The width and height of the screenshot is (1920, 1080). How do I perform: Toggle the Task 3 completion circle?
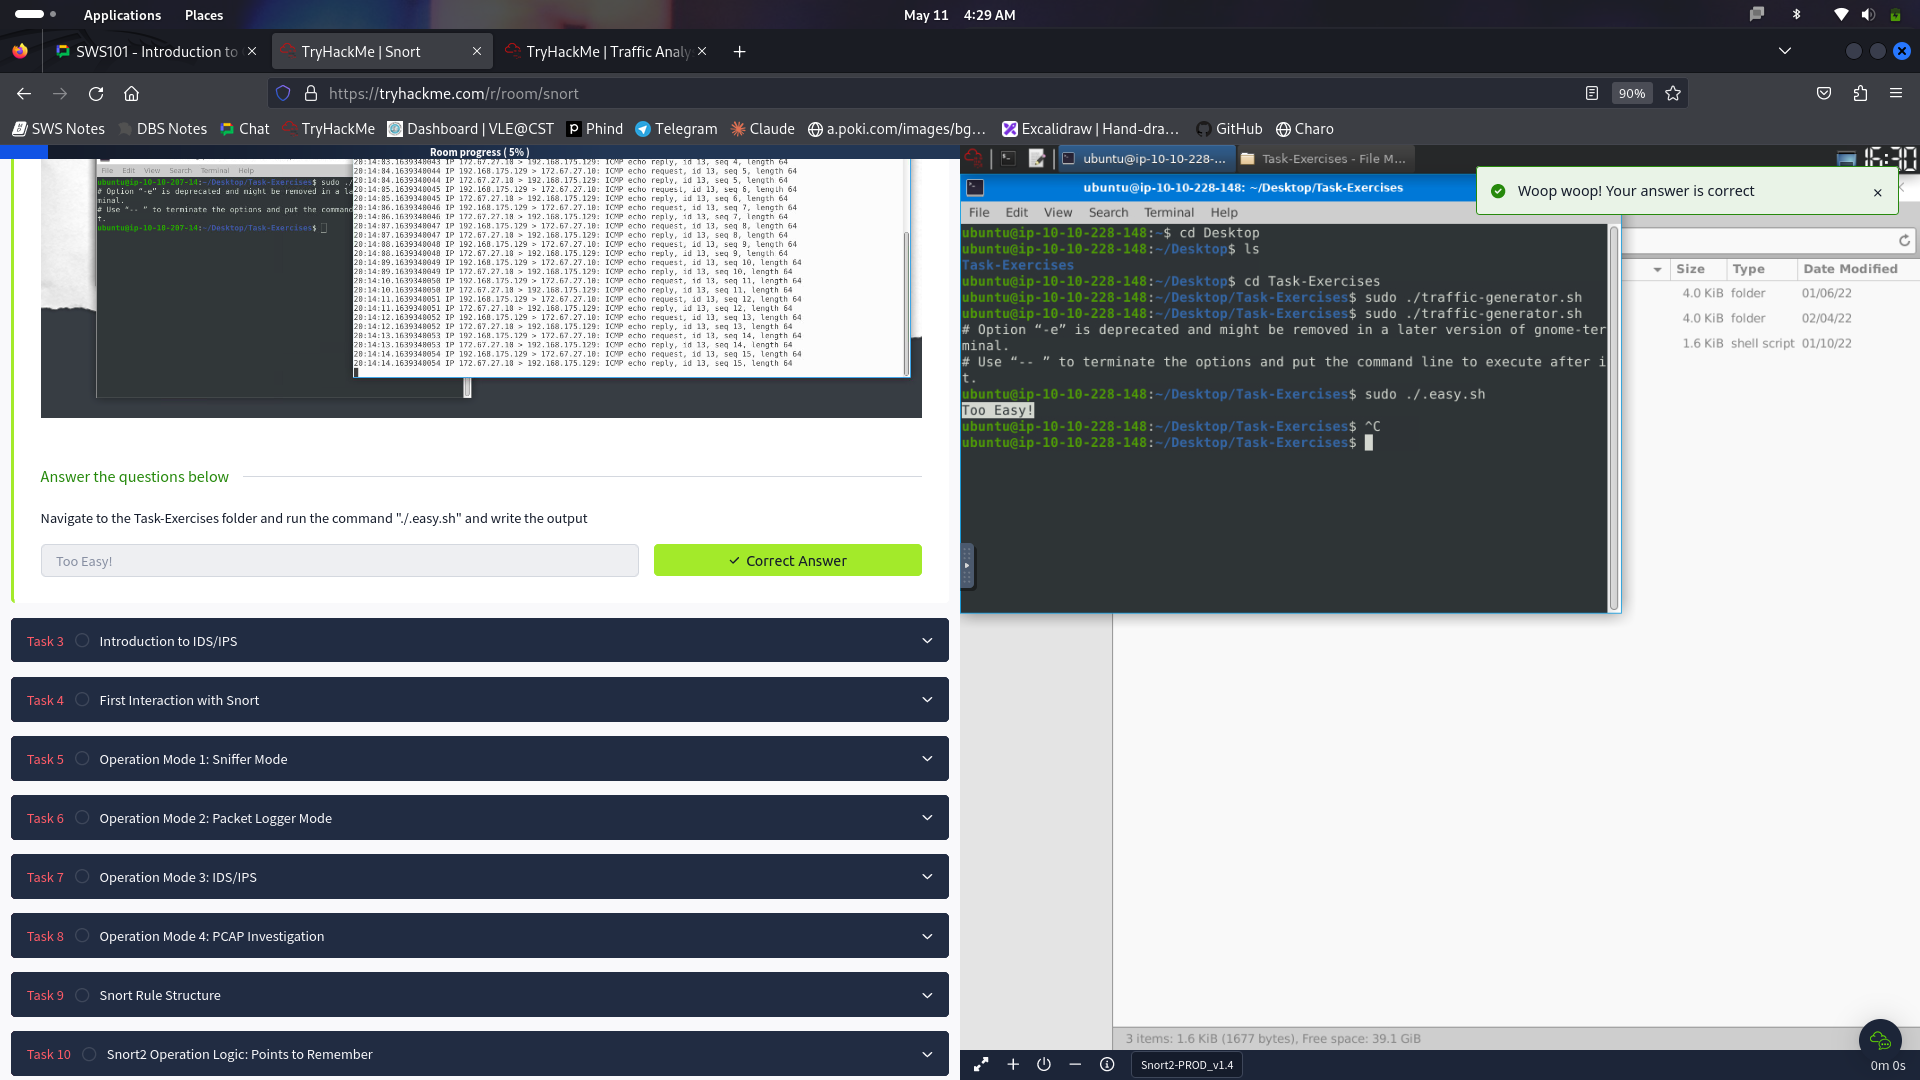(82, 641)
